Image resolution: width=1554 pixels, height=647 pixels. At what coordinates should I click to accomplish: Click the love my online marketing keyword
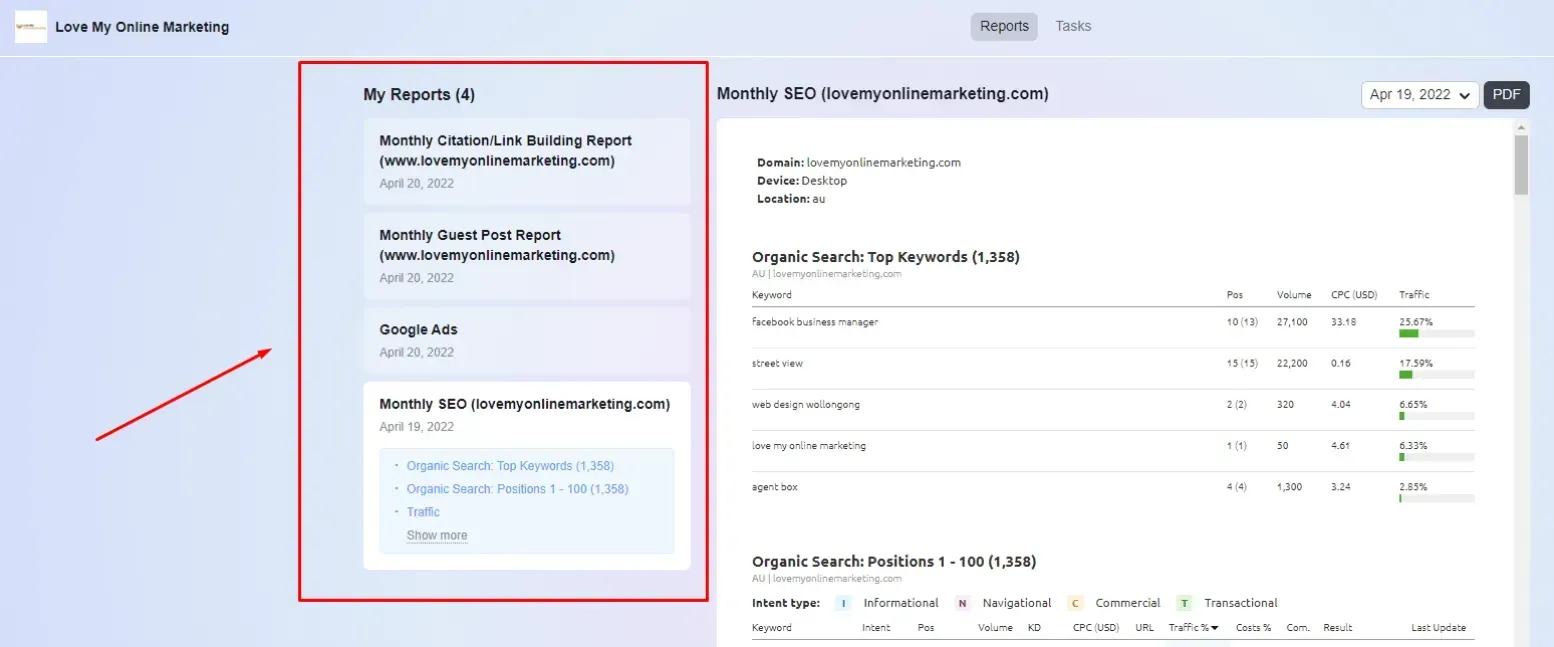coord(809,445)
